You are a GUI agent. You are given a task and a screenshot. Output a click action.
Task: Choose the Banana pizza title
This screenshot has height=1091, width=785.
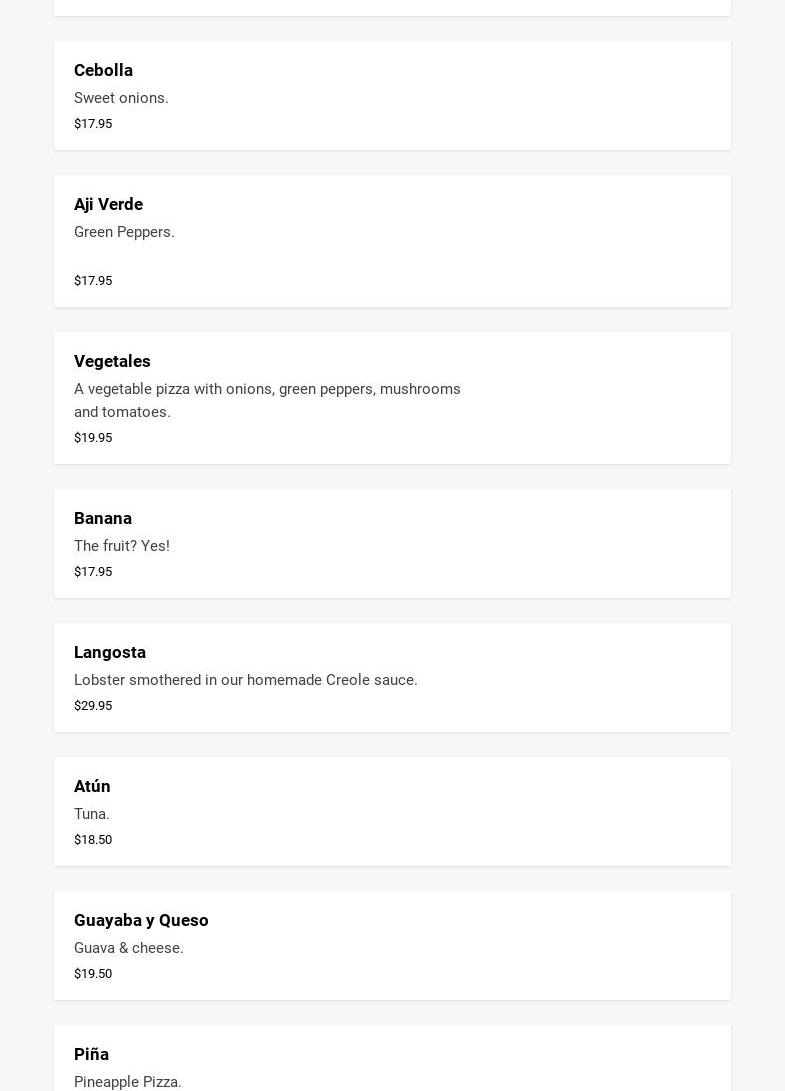tap(103, 518)
